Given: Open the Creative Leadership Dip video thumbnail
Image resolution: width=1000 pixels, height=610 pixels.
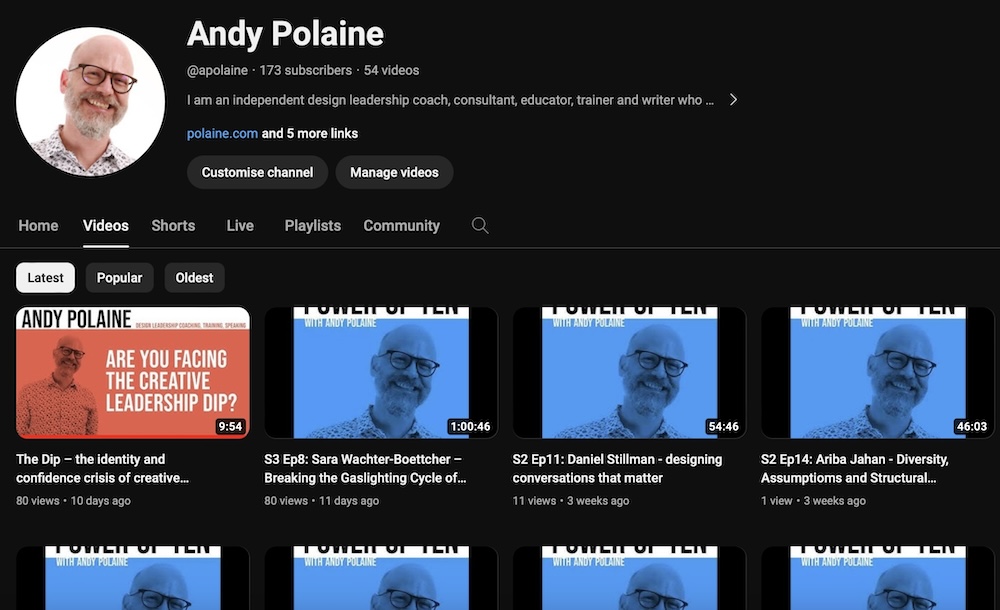Looking at the screenshot, I should [133, 373].
